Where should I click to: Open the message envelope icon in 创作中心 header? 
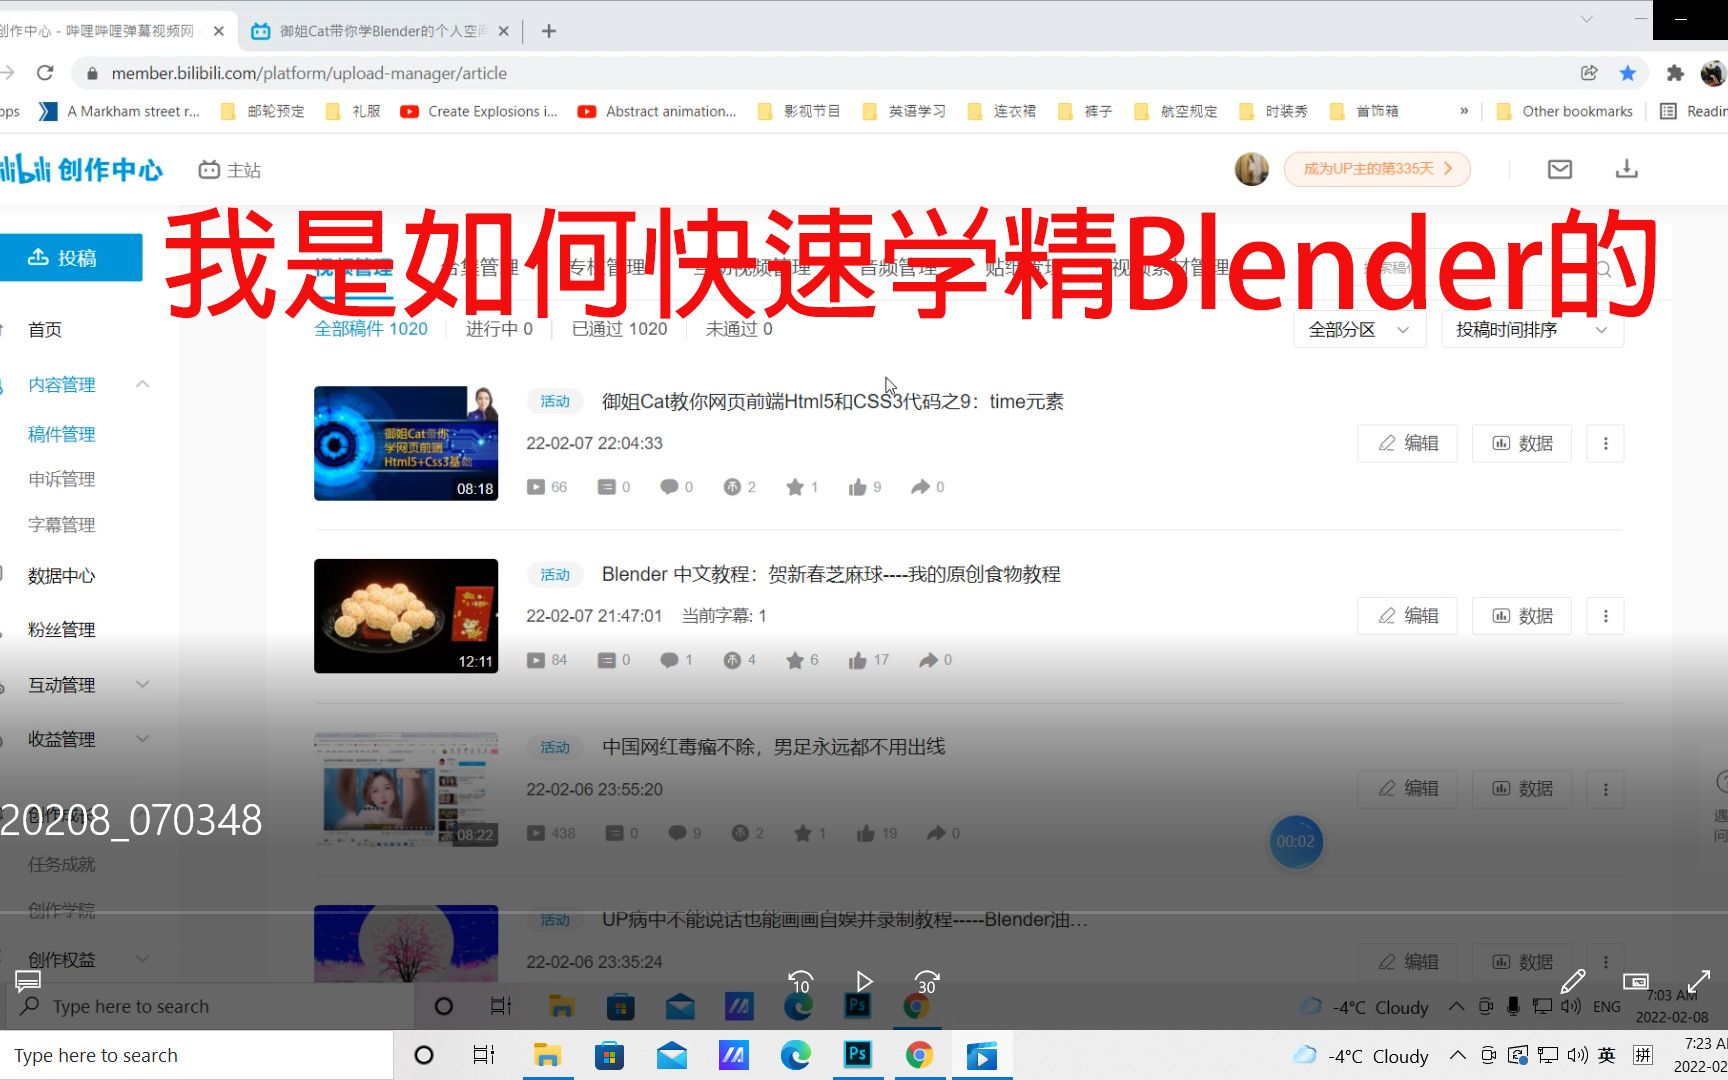[1560, 169]
